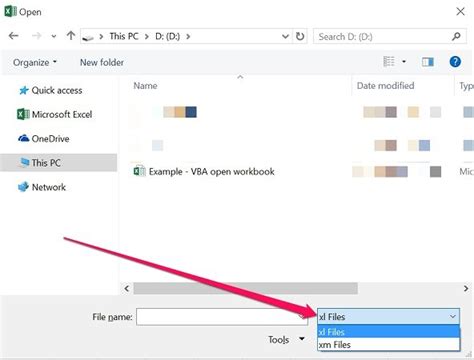474x360 pixels.
Task: Select This PC in navigation pane
Action: point(58,163)
